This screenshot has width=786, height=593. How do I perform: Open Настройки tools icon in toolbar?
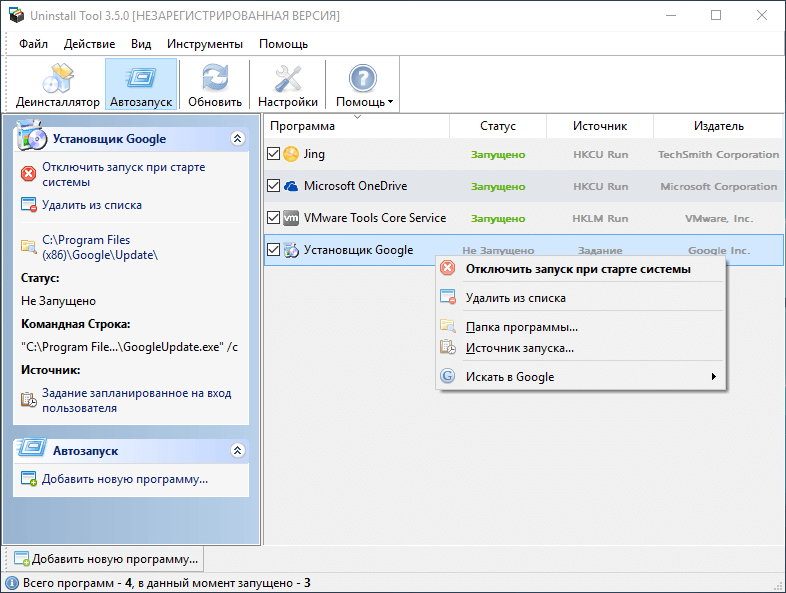click(288, 78)
